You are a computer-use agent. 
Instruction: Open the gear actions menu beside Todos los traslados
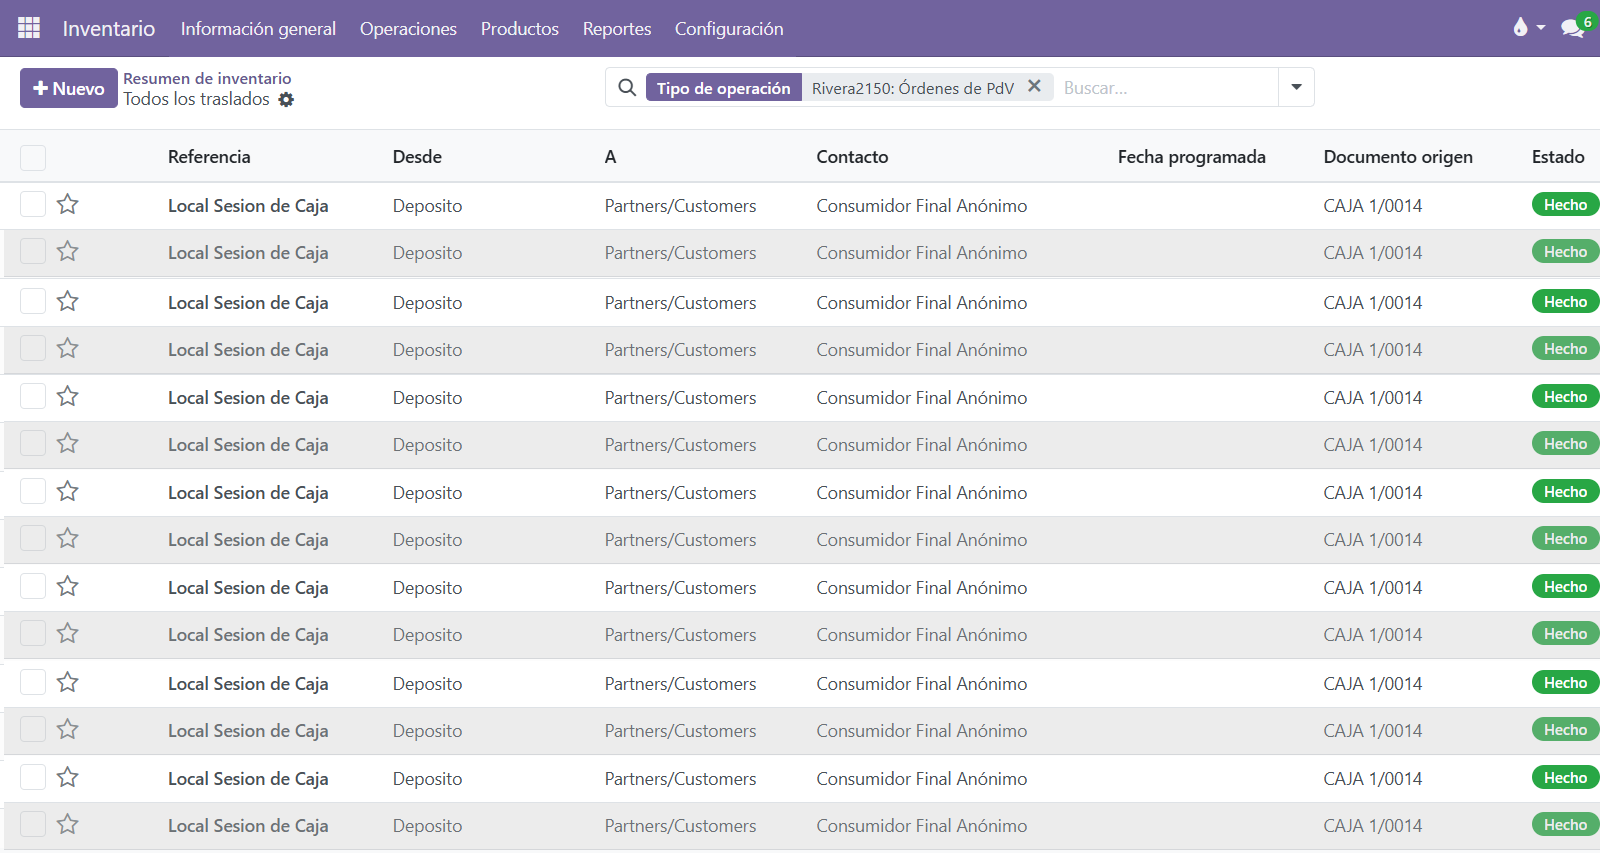point(286,100)
